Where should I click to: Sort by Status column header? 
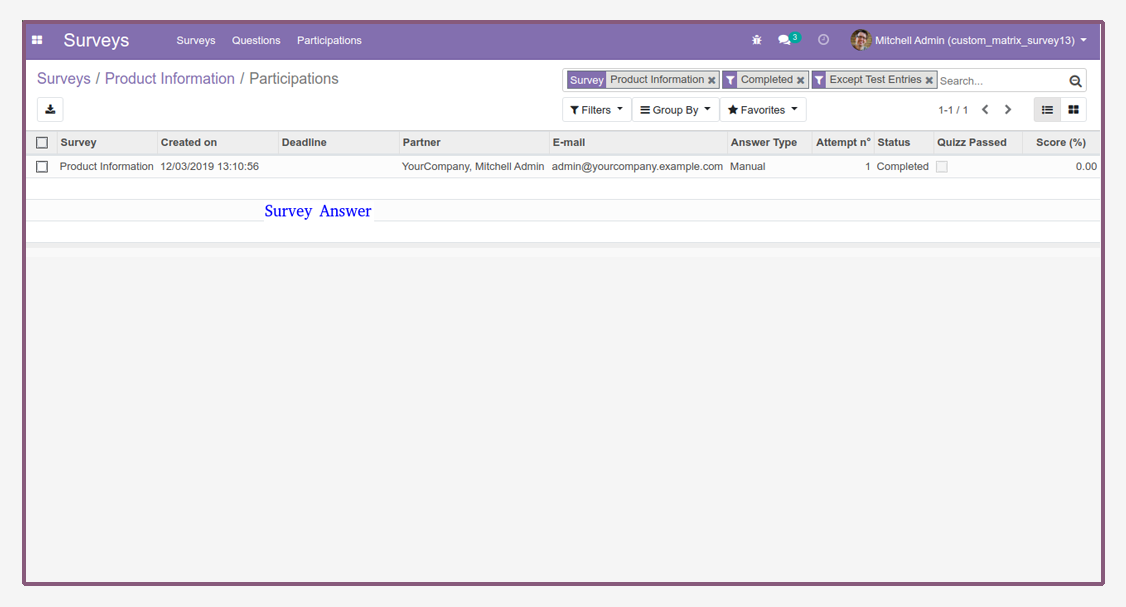904,142
